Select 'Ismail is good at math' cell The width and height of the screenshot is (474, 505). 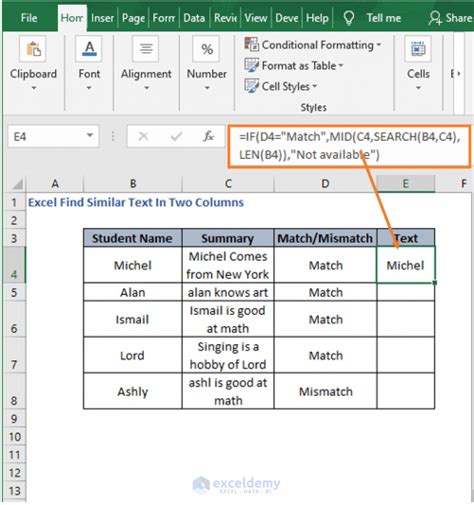click(x=228, y=319)
